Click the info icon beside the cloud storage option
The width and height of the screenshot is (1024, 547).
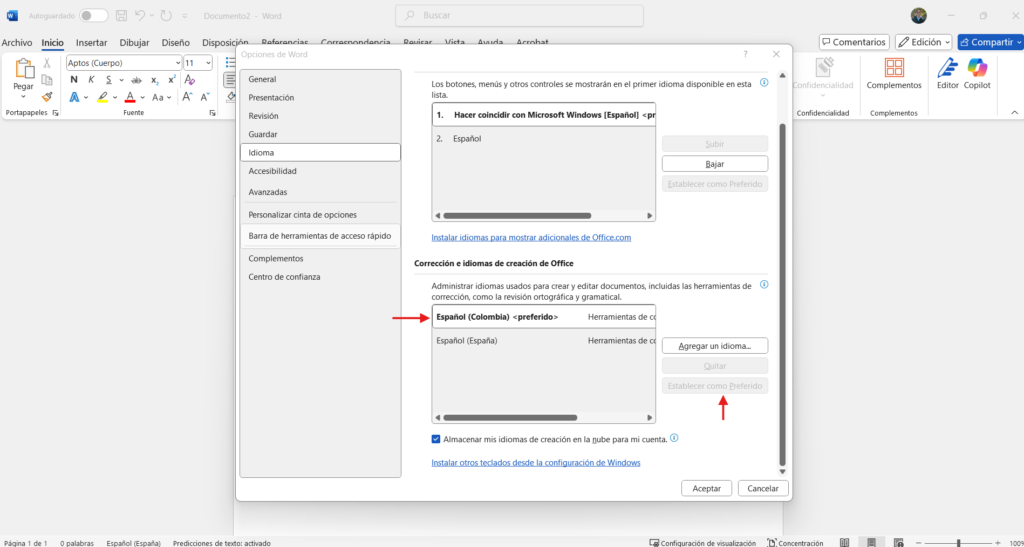point(675,438)
